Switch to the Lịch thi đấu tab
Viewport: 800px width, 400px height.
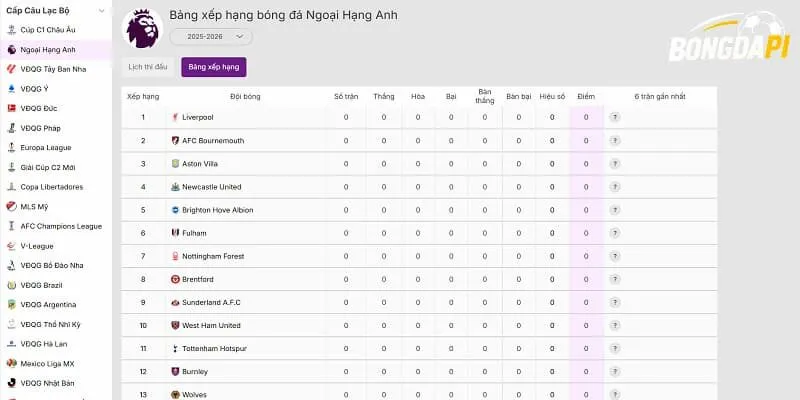148,67
